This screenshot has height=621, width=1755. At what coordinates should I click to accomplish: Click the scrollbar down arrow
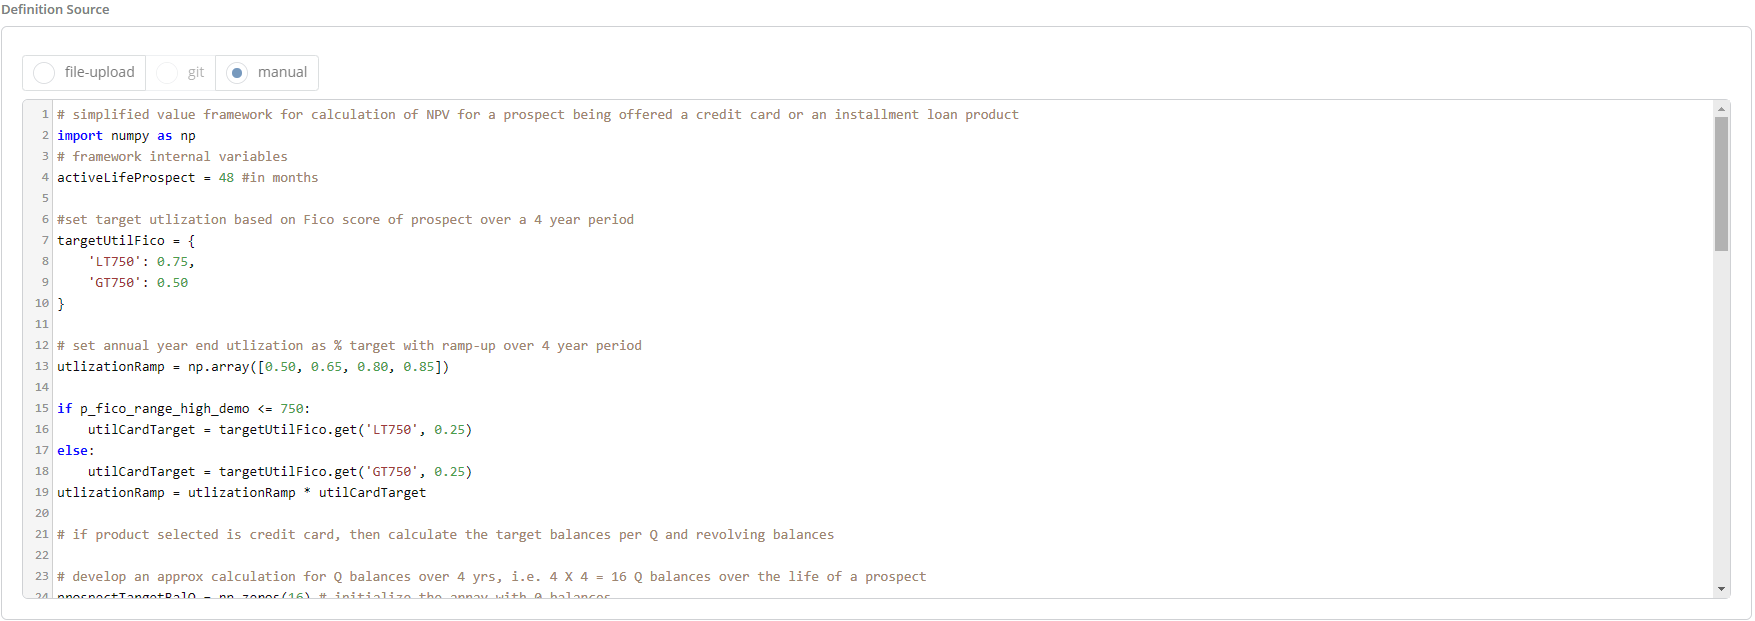[1721, 589]
